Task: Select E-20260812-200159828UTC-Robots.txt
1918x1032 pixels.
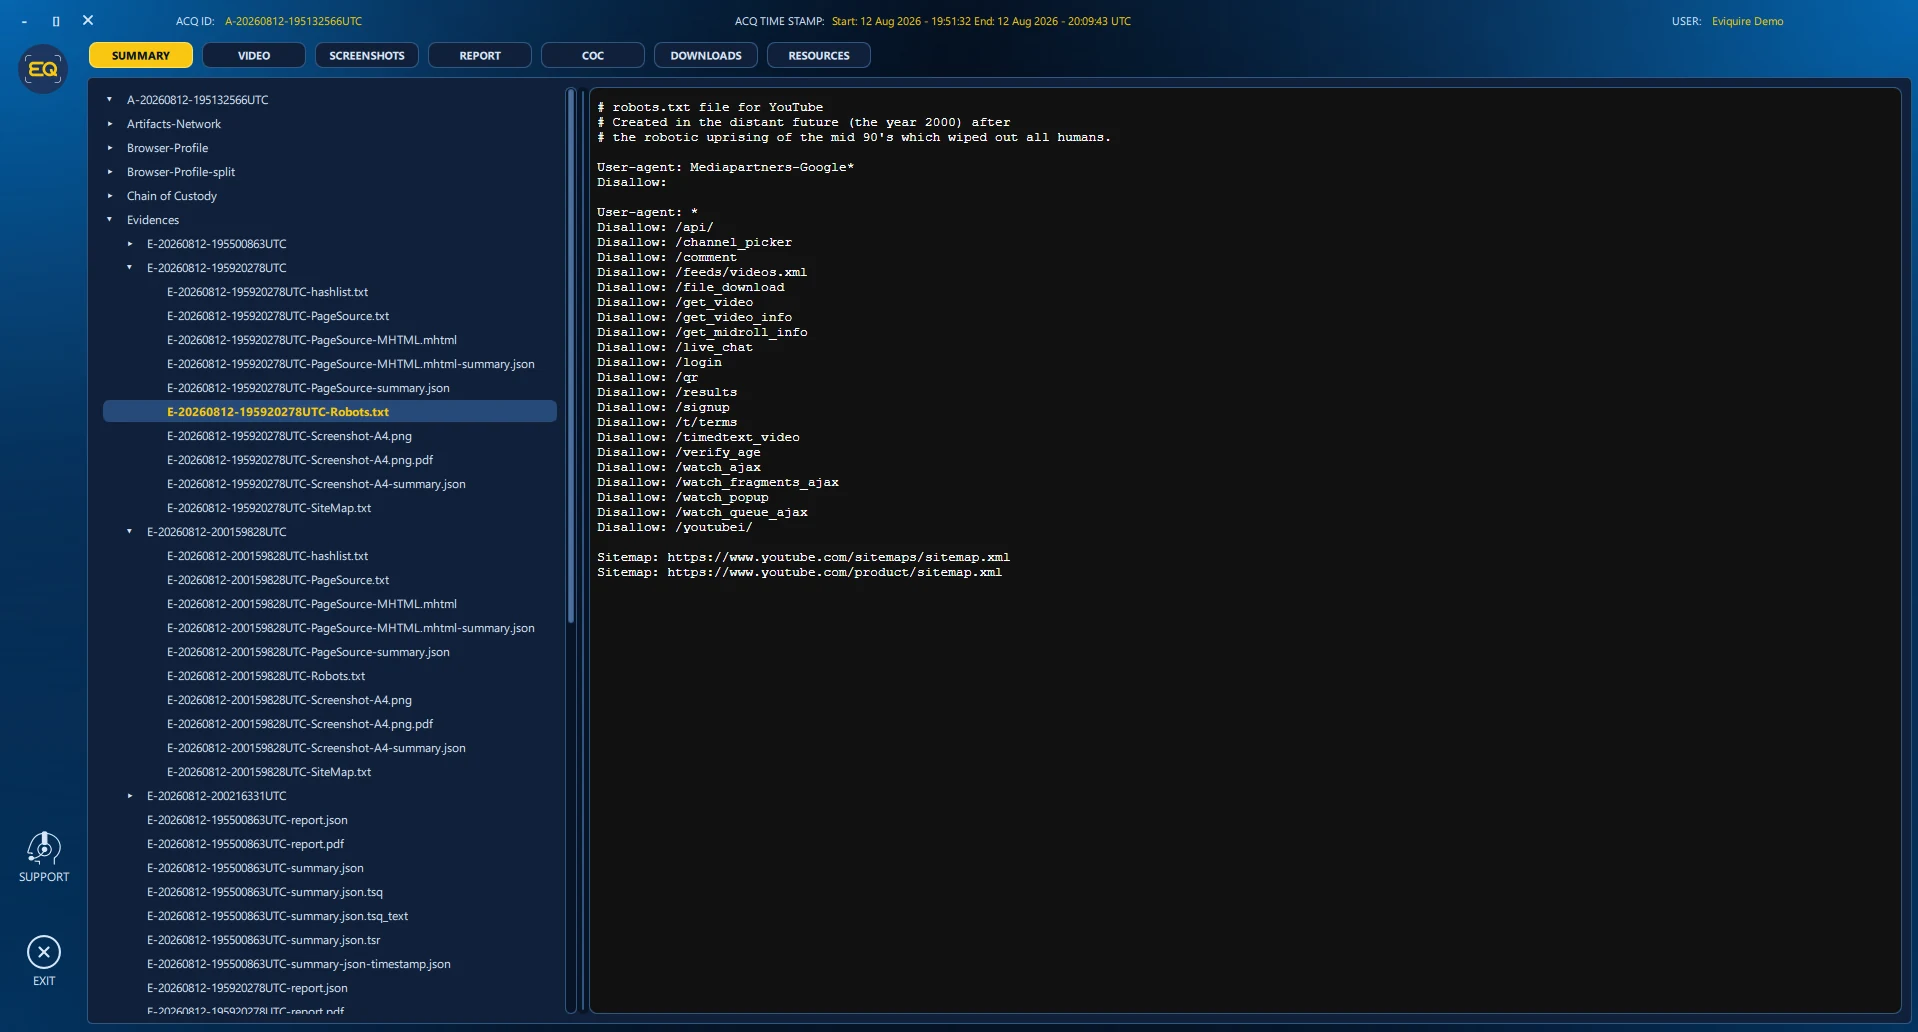Action: (x=266, y=676)
